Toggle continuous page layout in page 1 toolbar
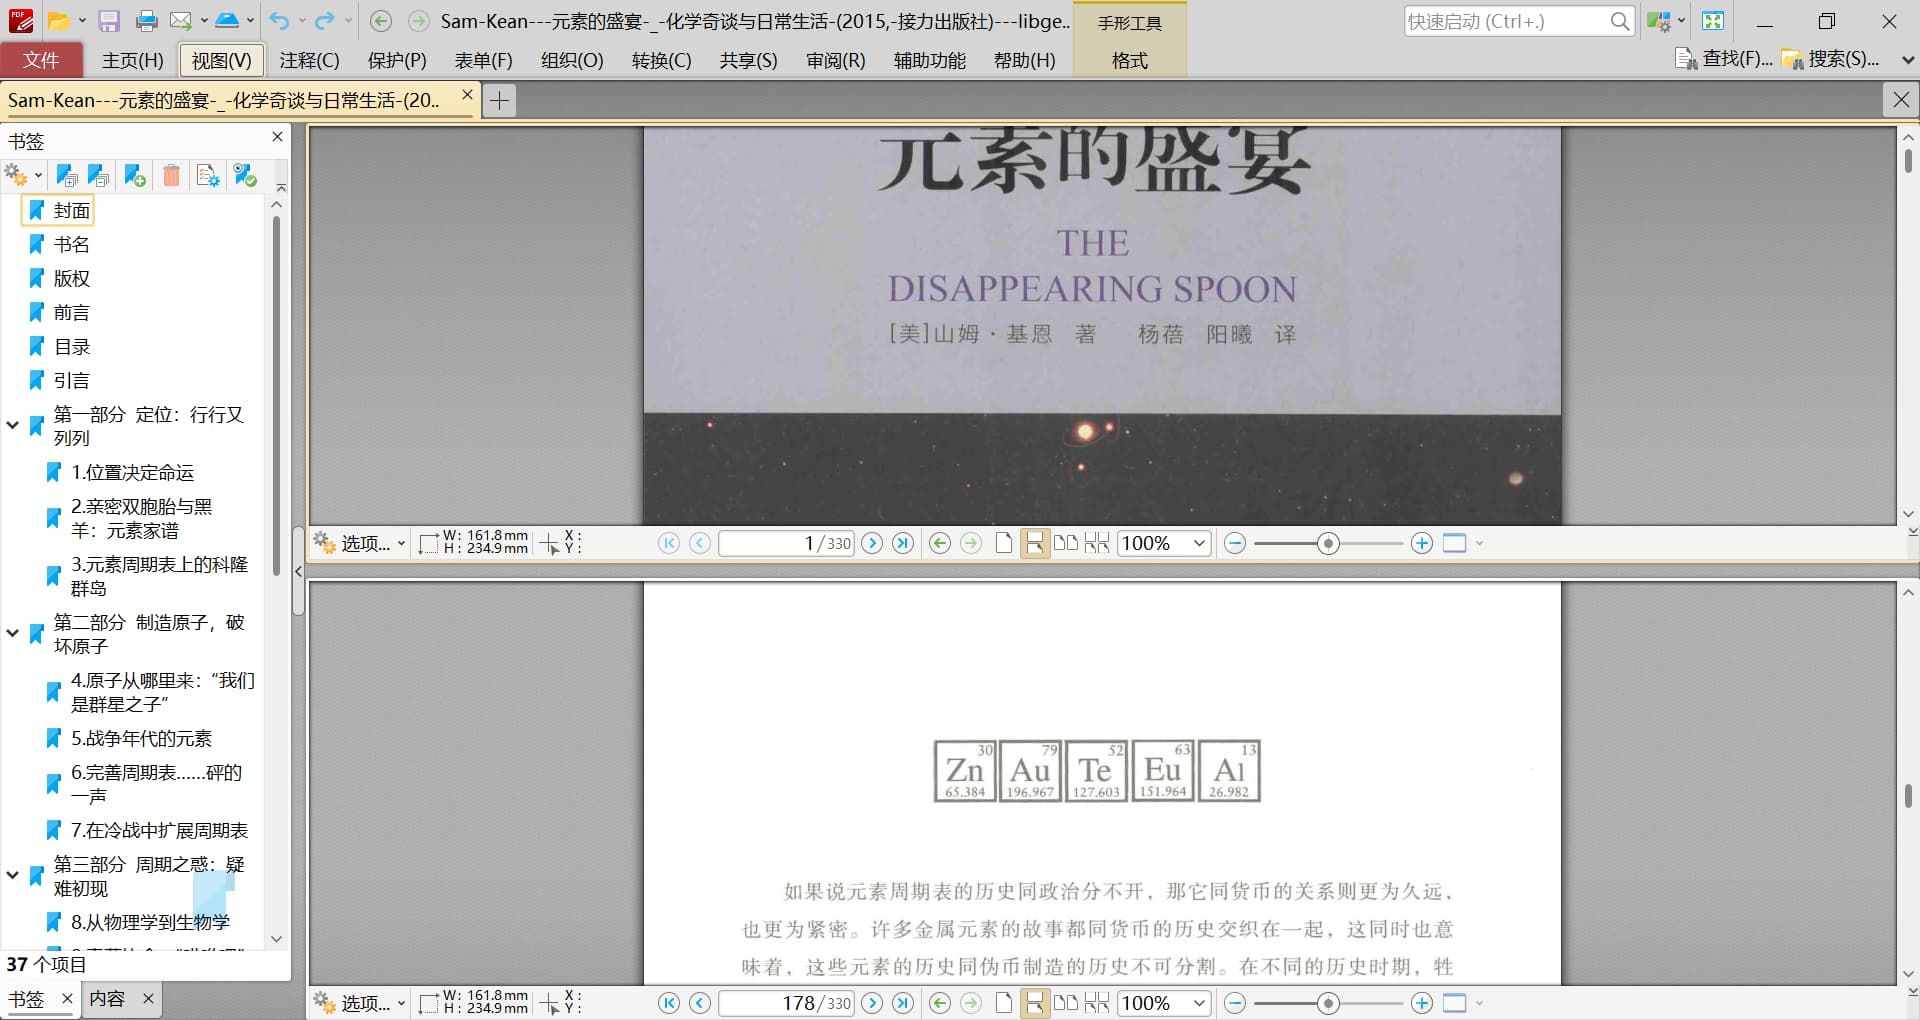This screenshot has height=1020, width=1920. coord(1035,543)
